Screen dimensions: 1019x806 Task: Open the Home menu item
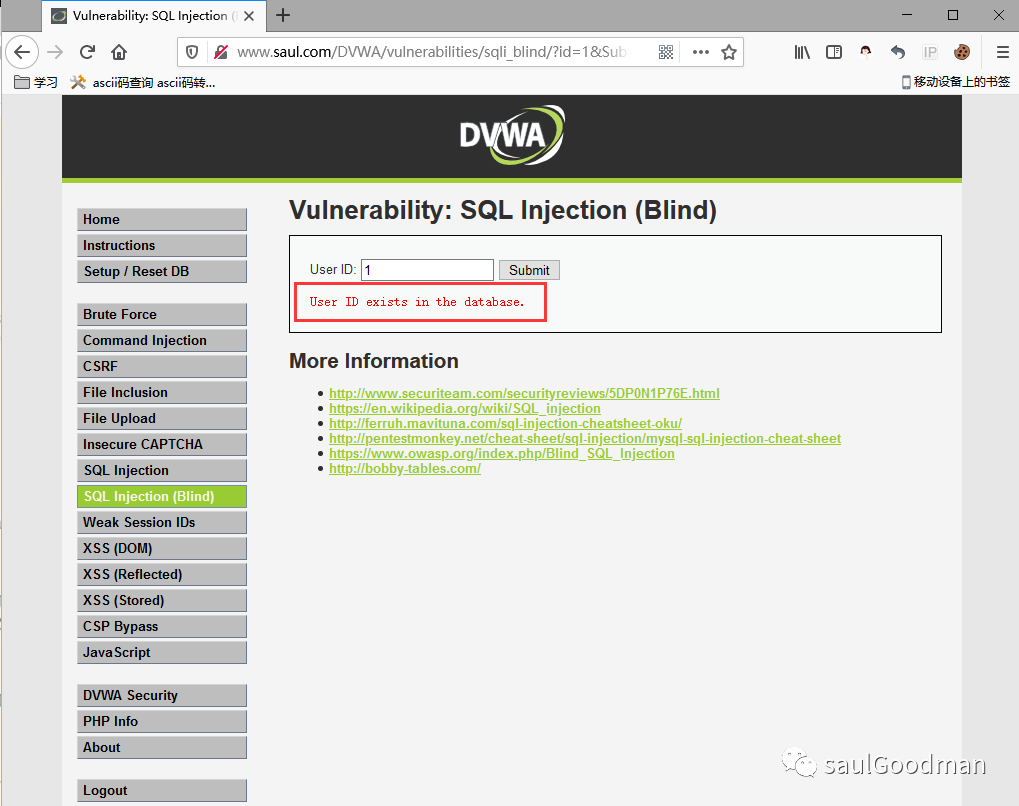click(x=162, y=219)
